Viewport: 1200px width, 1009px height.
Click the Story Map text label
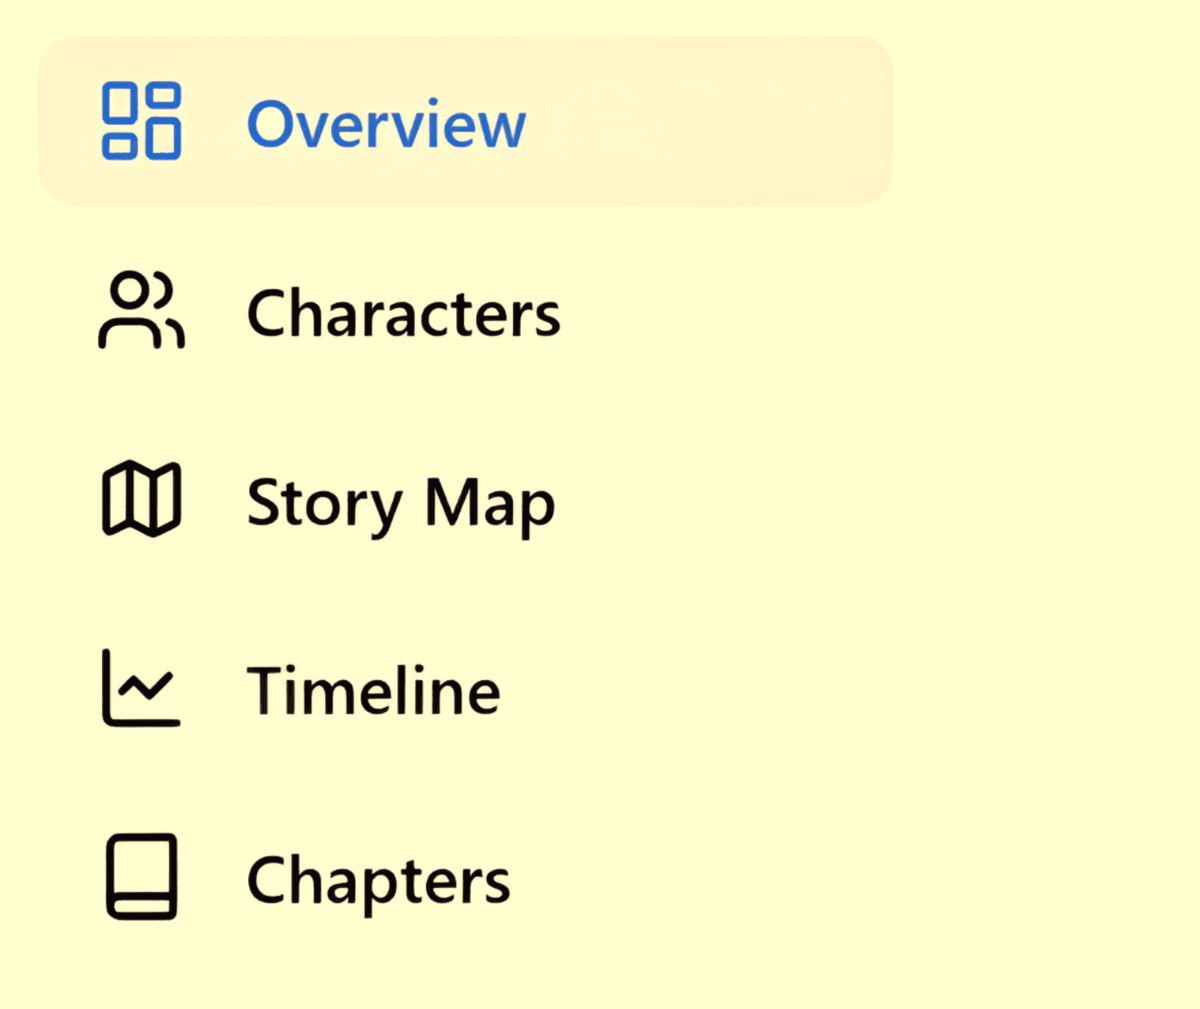click(x=400, y=502)
